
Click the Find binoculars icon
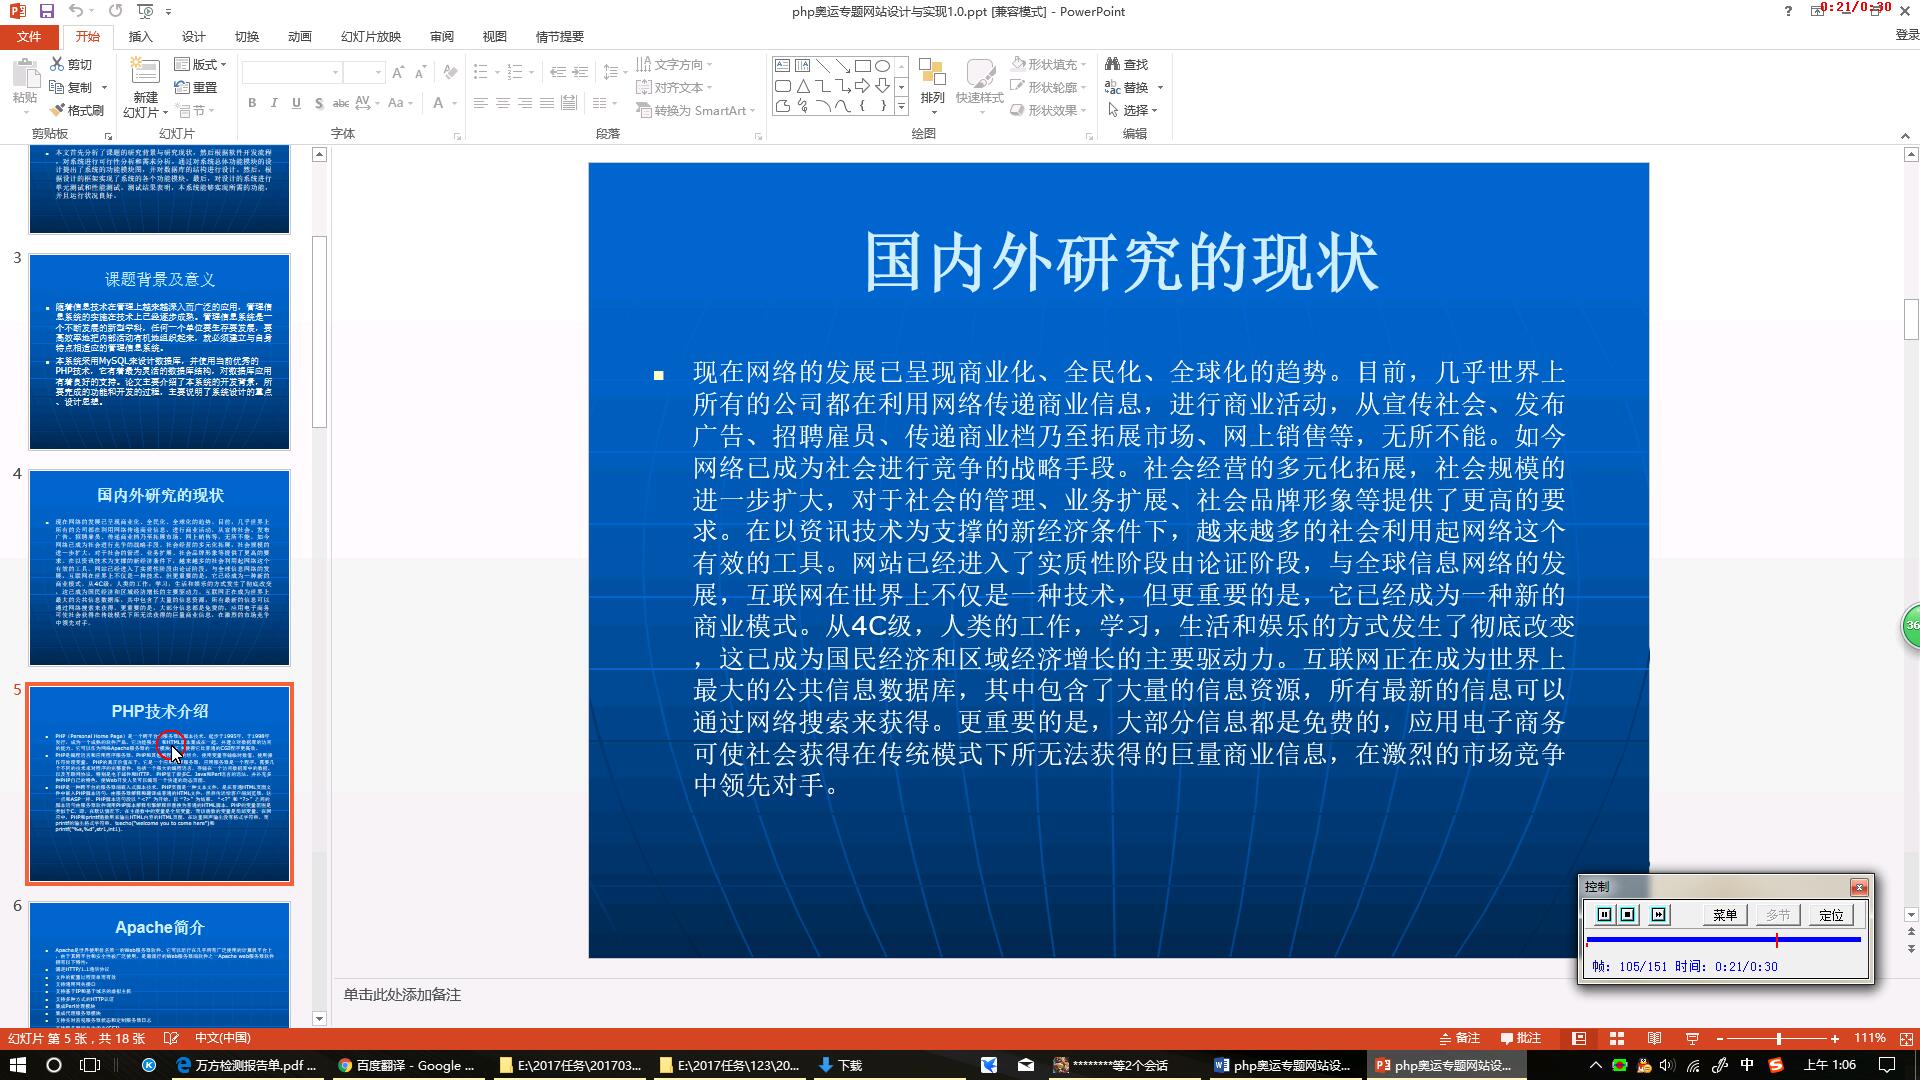(1112, 64)
